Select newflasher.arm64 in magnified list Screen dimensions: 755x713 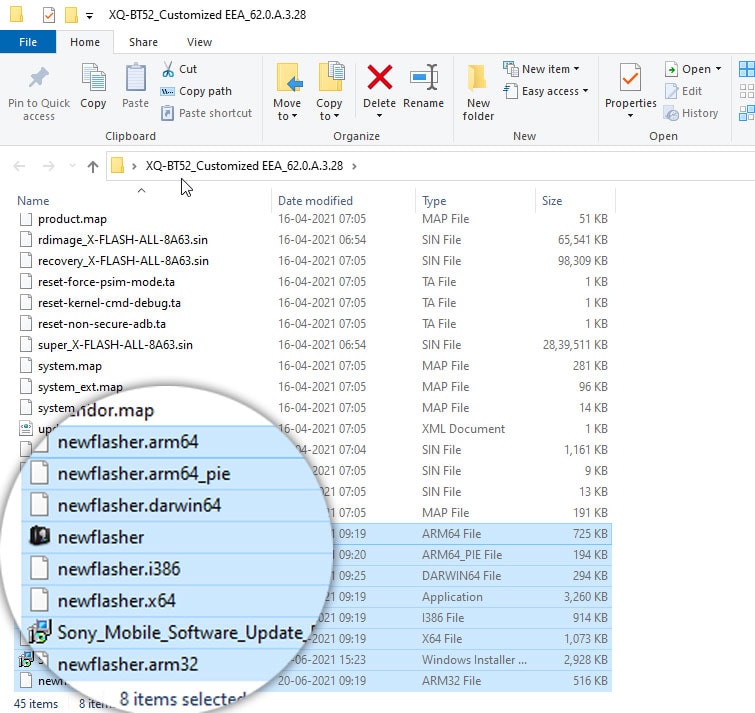[128, 442]
